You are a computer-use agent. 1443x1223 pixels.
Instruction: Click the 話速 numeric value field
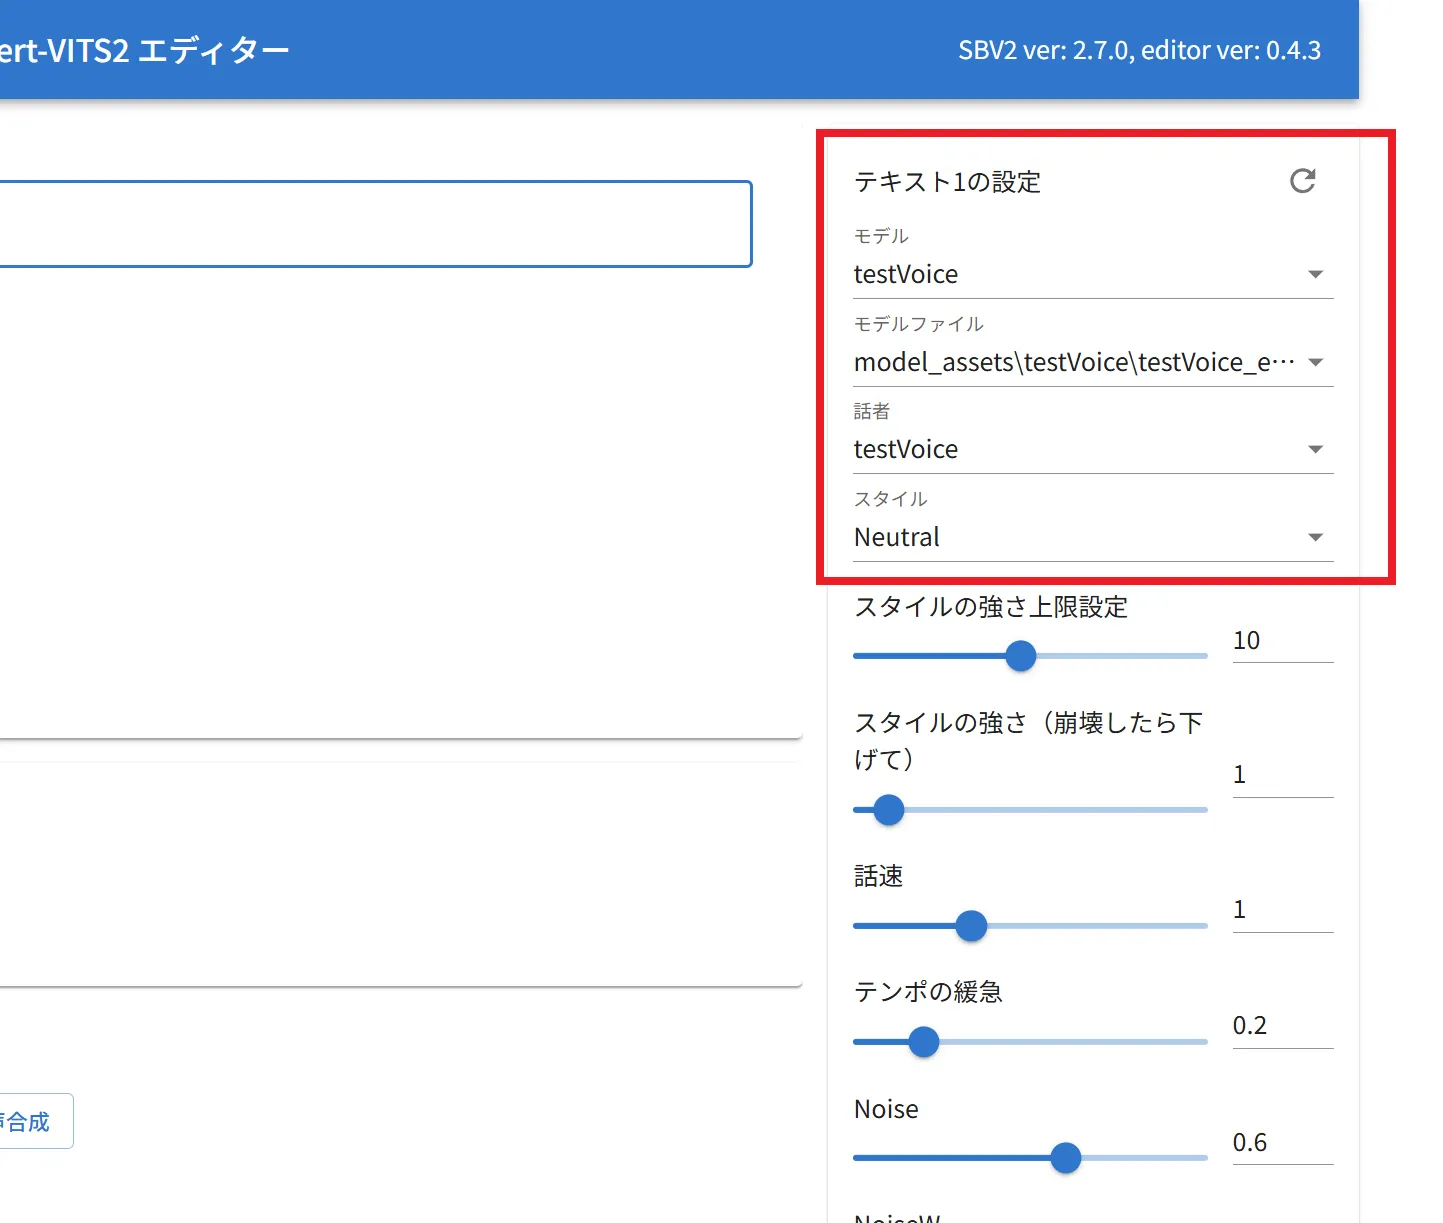[x=1281, y=910]
